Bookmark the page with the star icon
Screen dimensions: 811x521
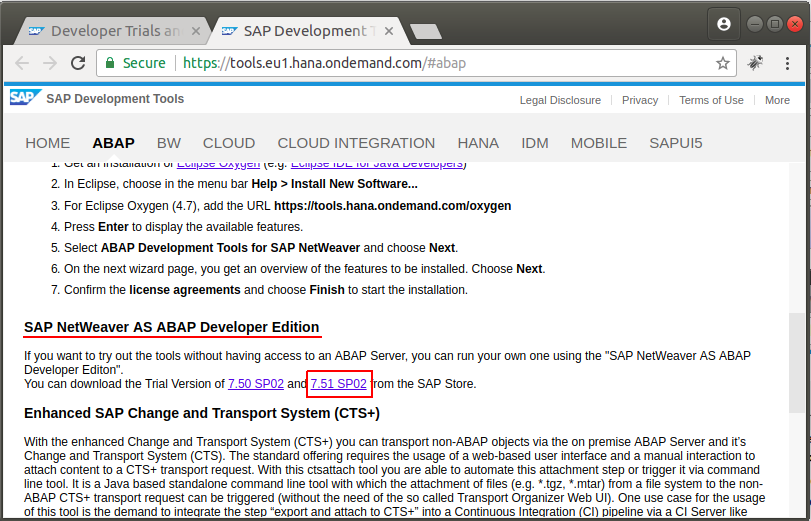[723, 63]
